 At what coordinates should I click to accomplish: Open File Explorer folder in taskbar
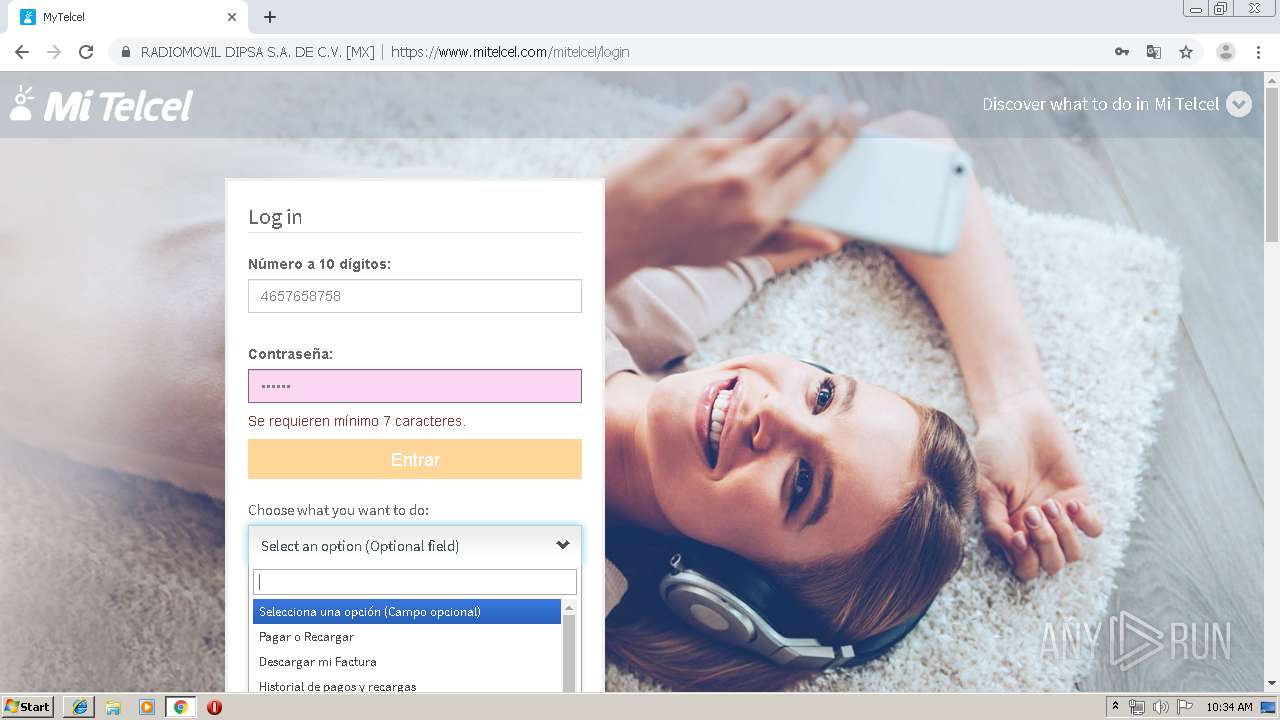[x=113, y=707]
